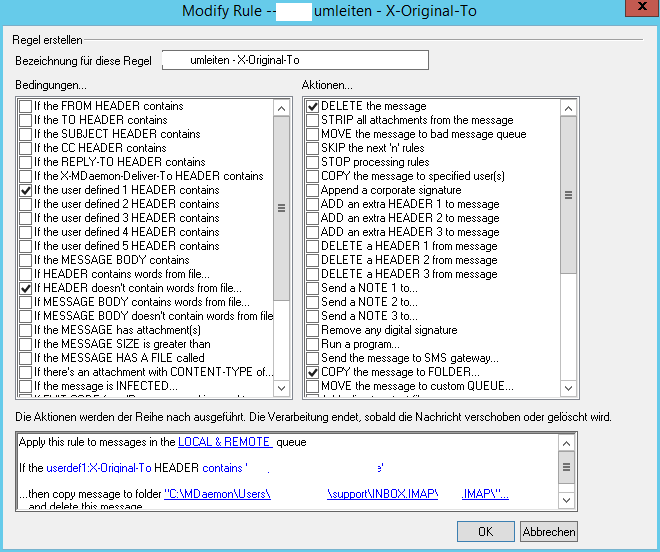The width and height of the screenshot is (660, 552).
Task: Check 'If the FROM HEADER contains' condition
Action: tap(25, 106)
